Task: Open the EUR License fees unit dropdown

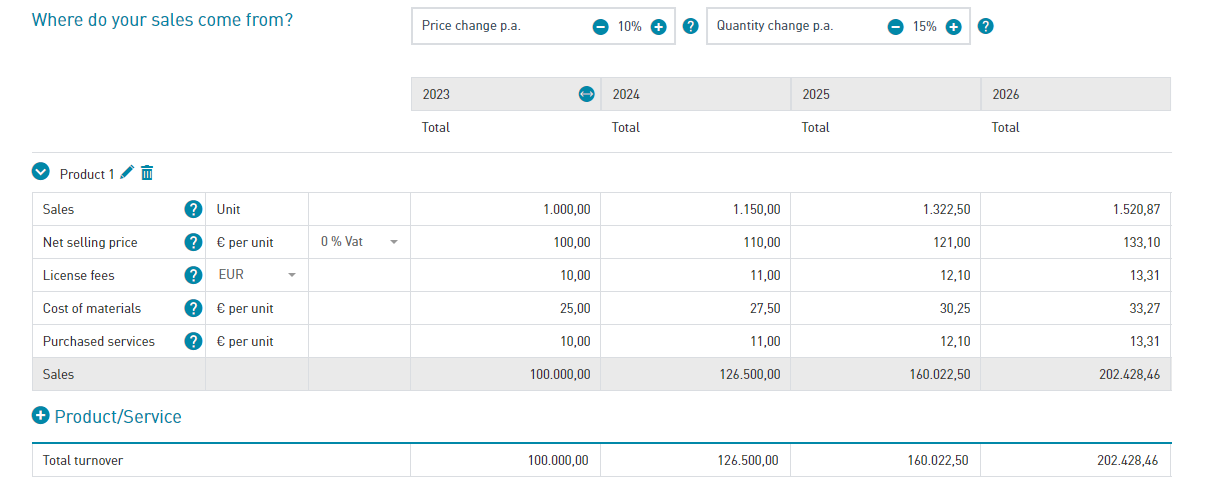Action: pos(257,275)
